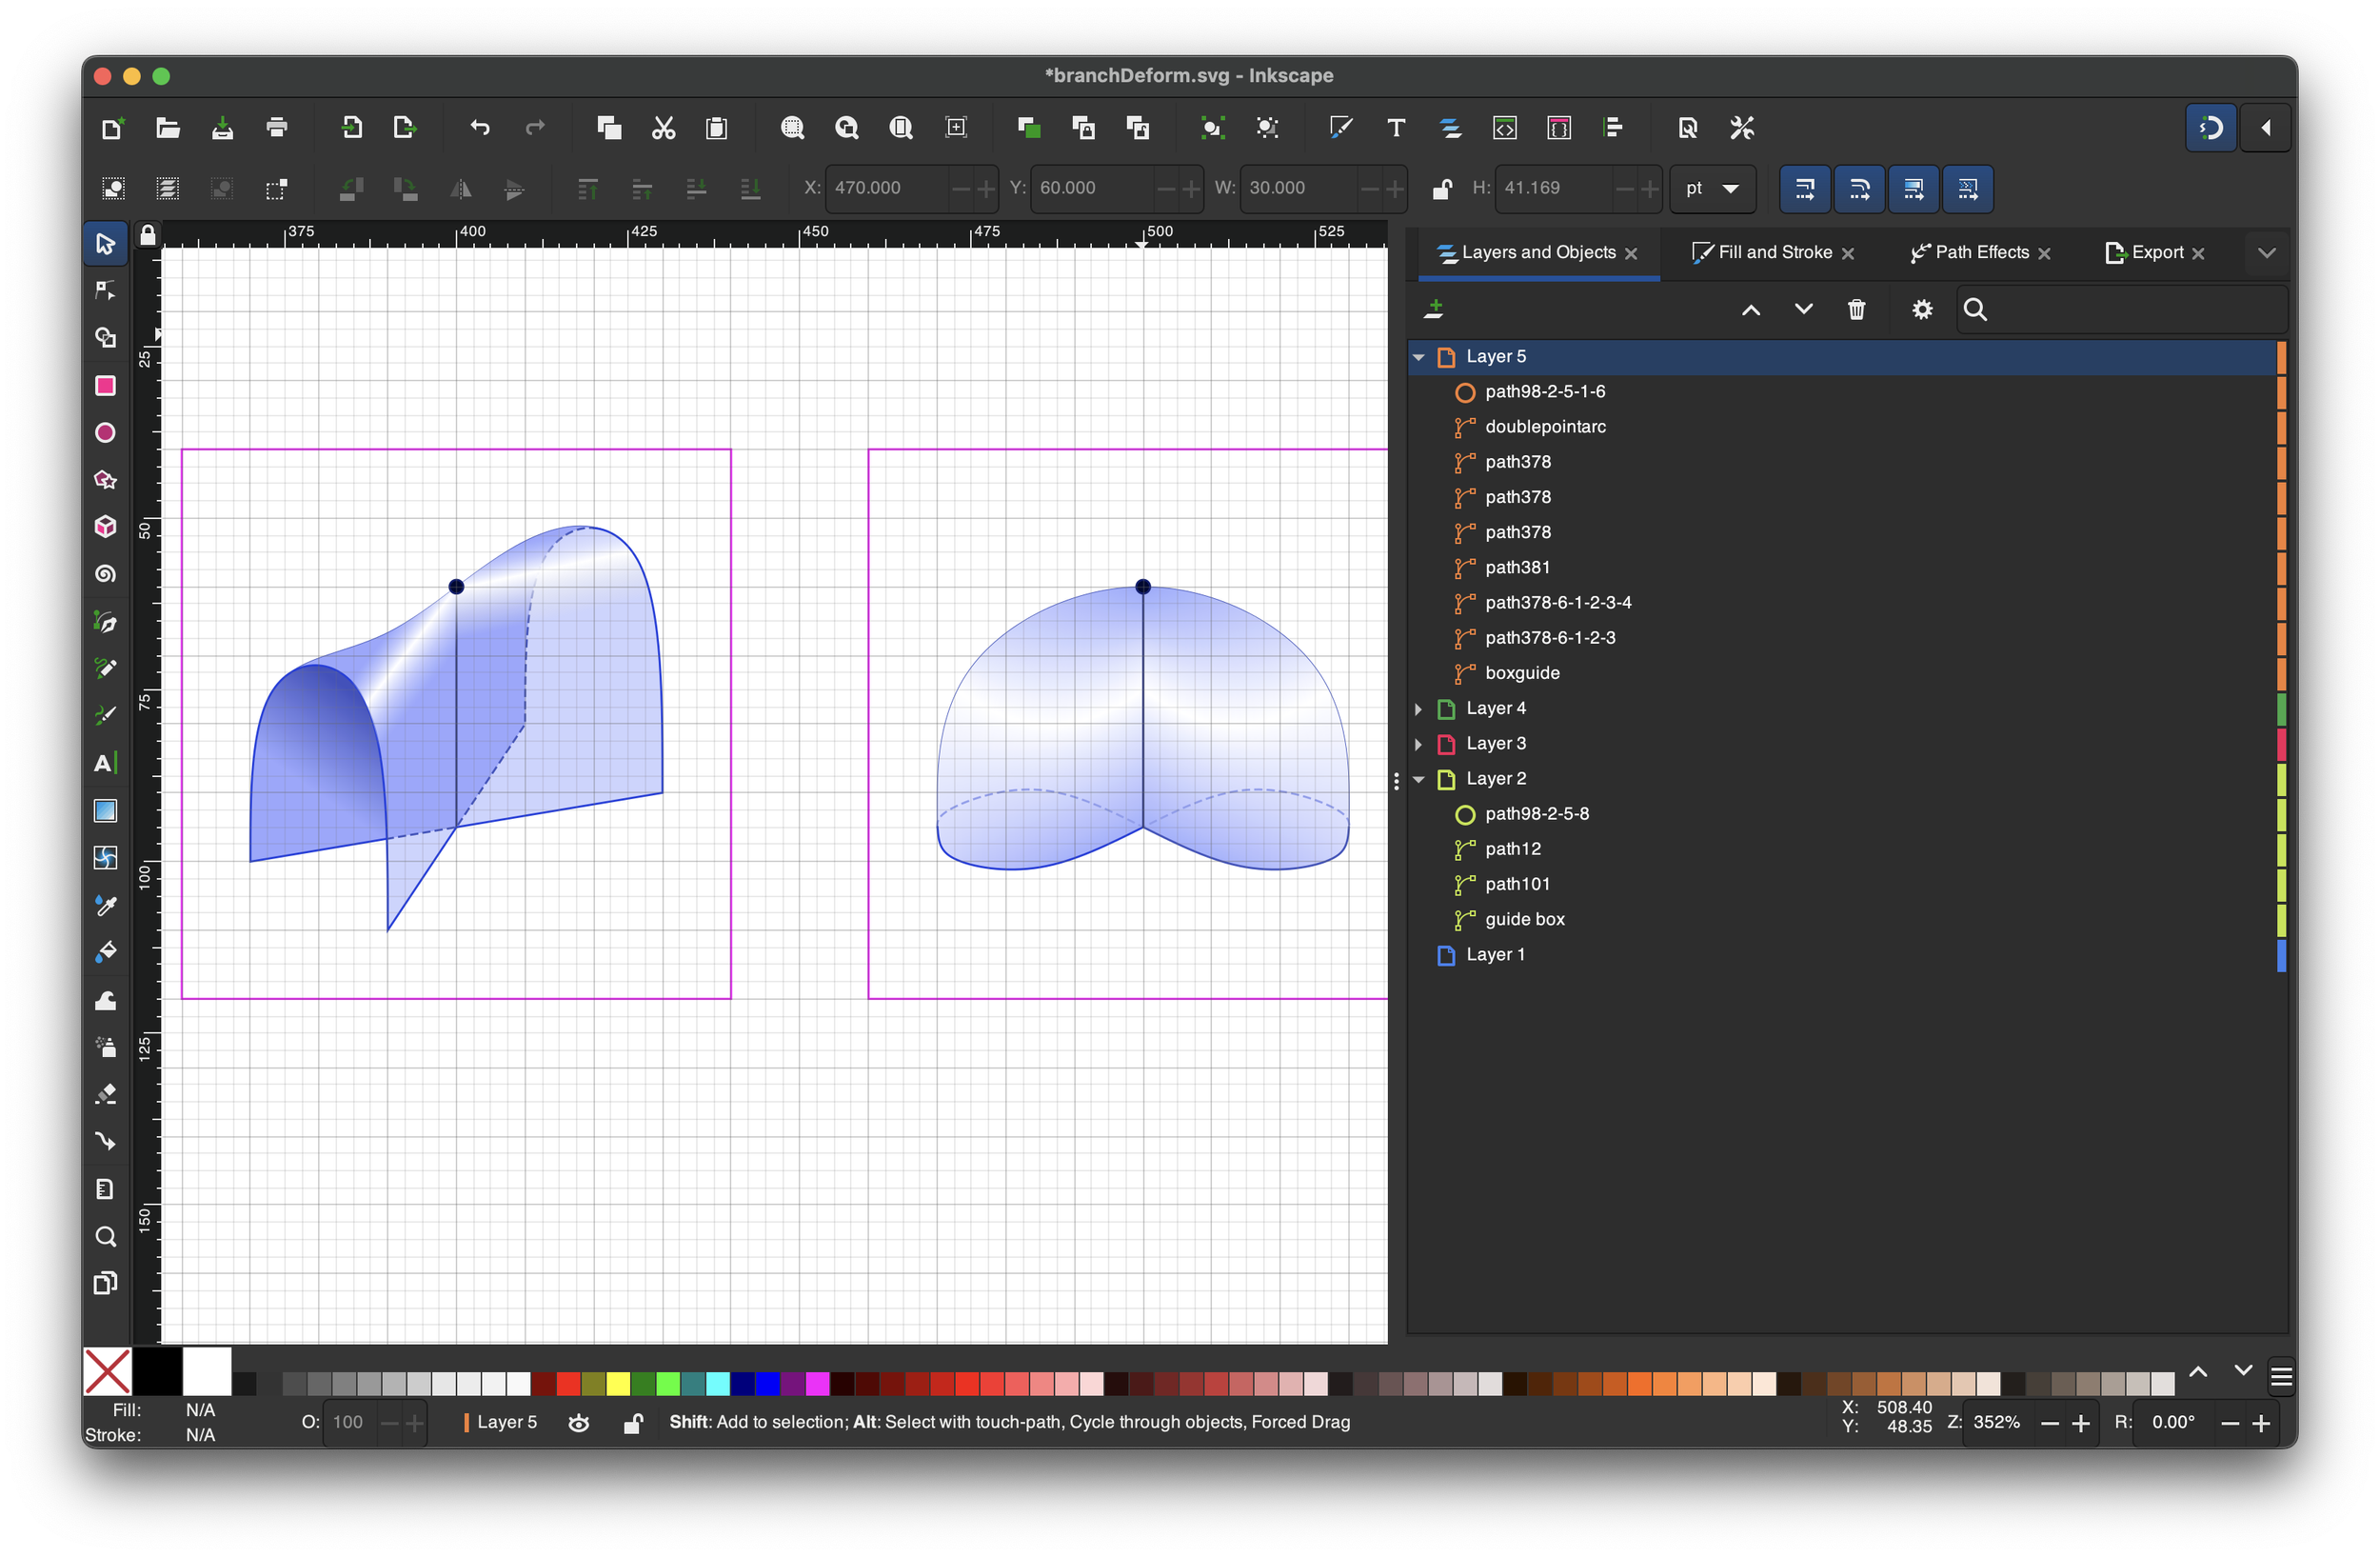Delete selected layer with trash icon
This screenshot has height=1557, width=2380.
[1856, 310]
